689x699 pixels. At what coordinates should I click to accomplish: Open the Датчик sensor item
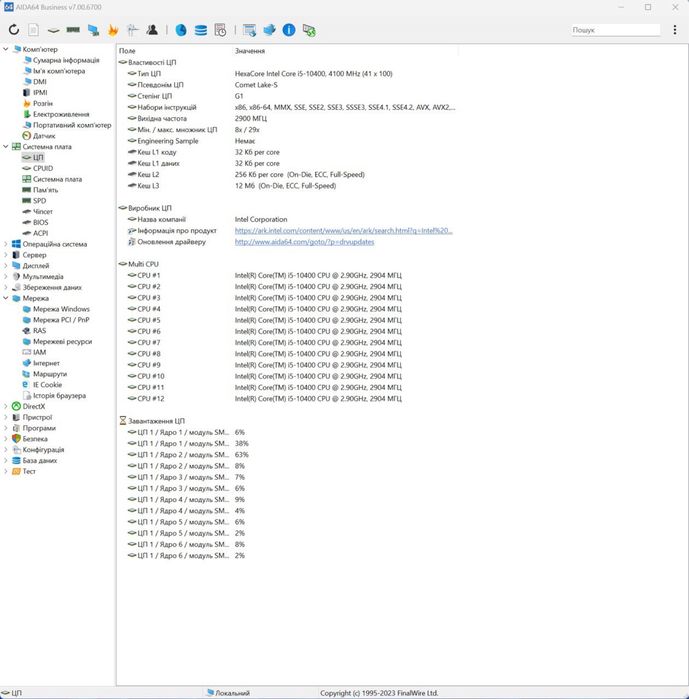44,136
